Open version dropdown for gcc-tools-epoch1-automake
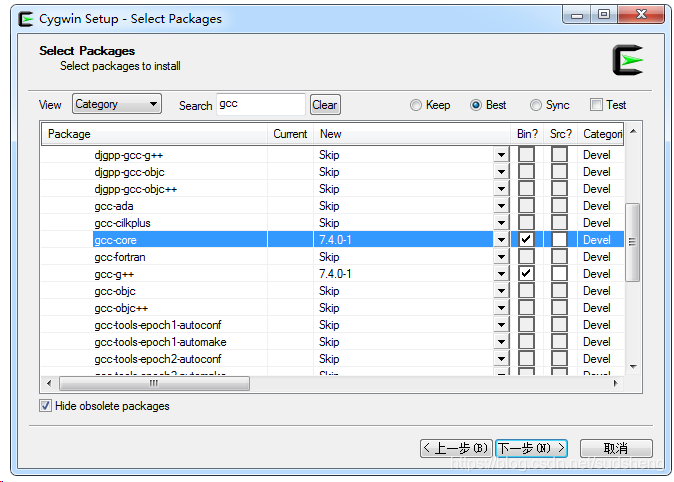 501,342
